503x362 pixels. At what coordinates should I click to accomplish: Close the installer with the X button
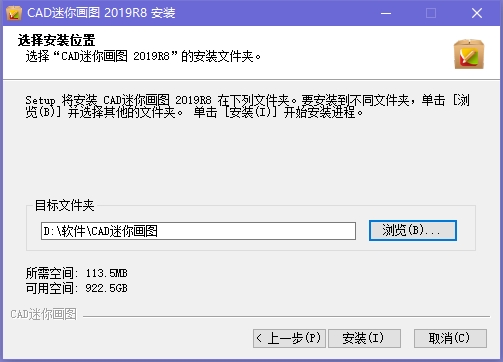tap(477, 13)
